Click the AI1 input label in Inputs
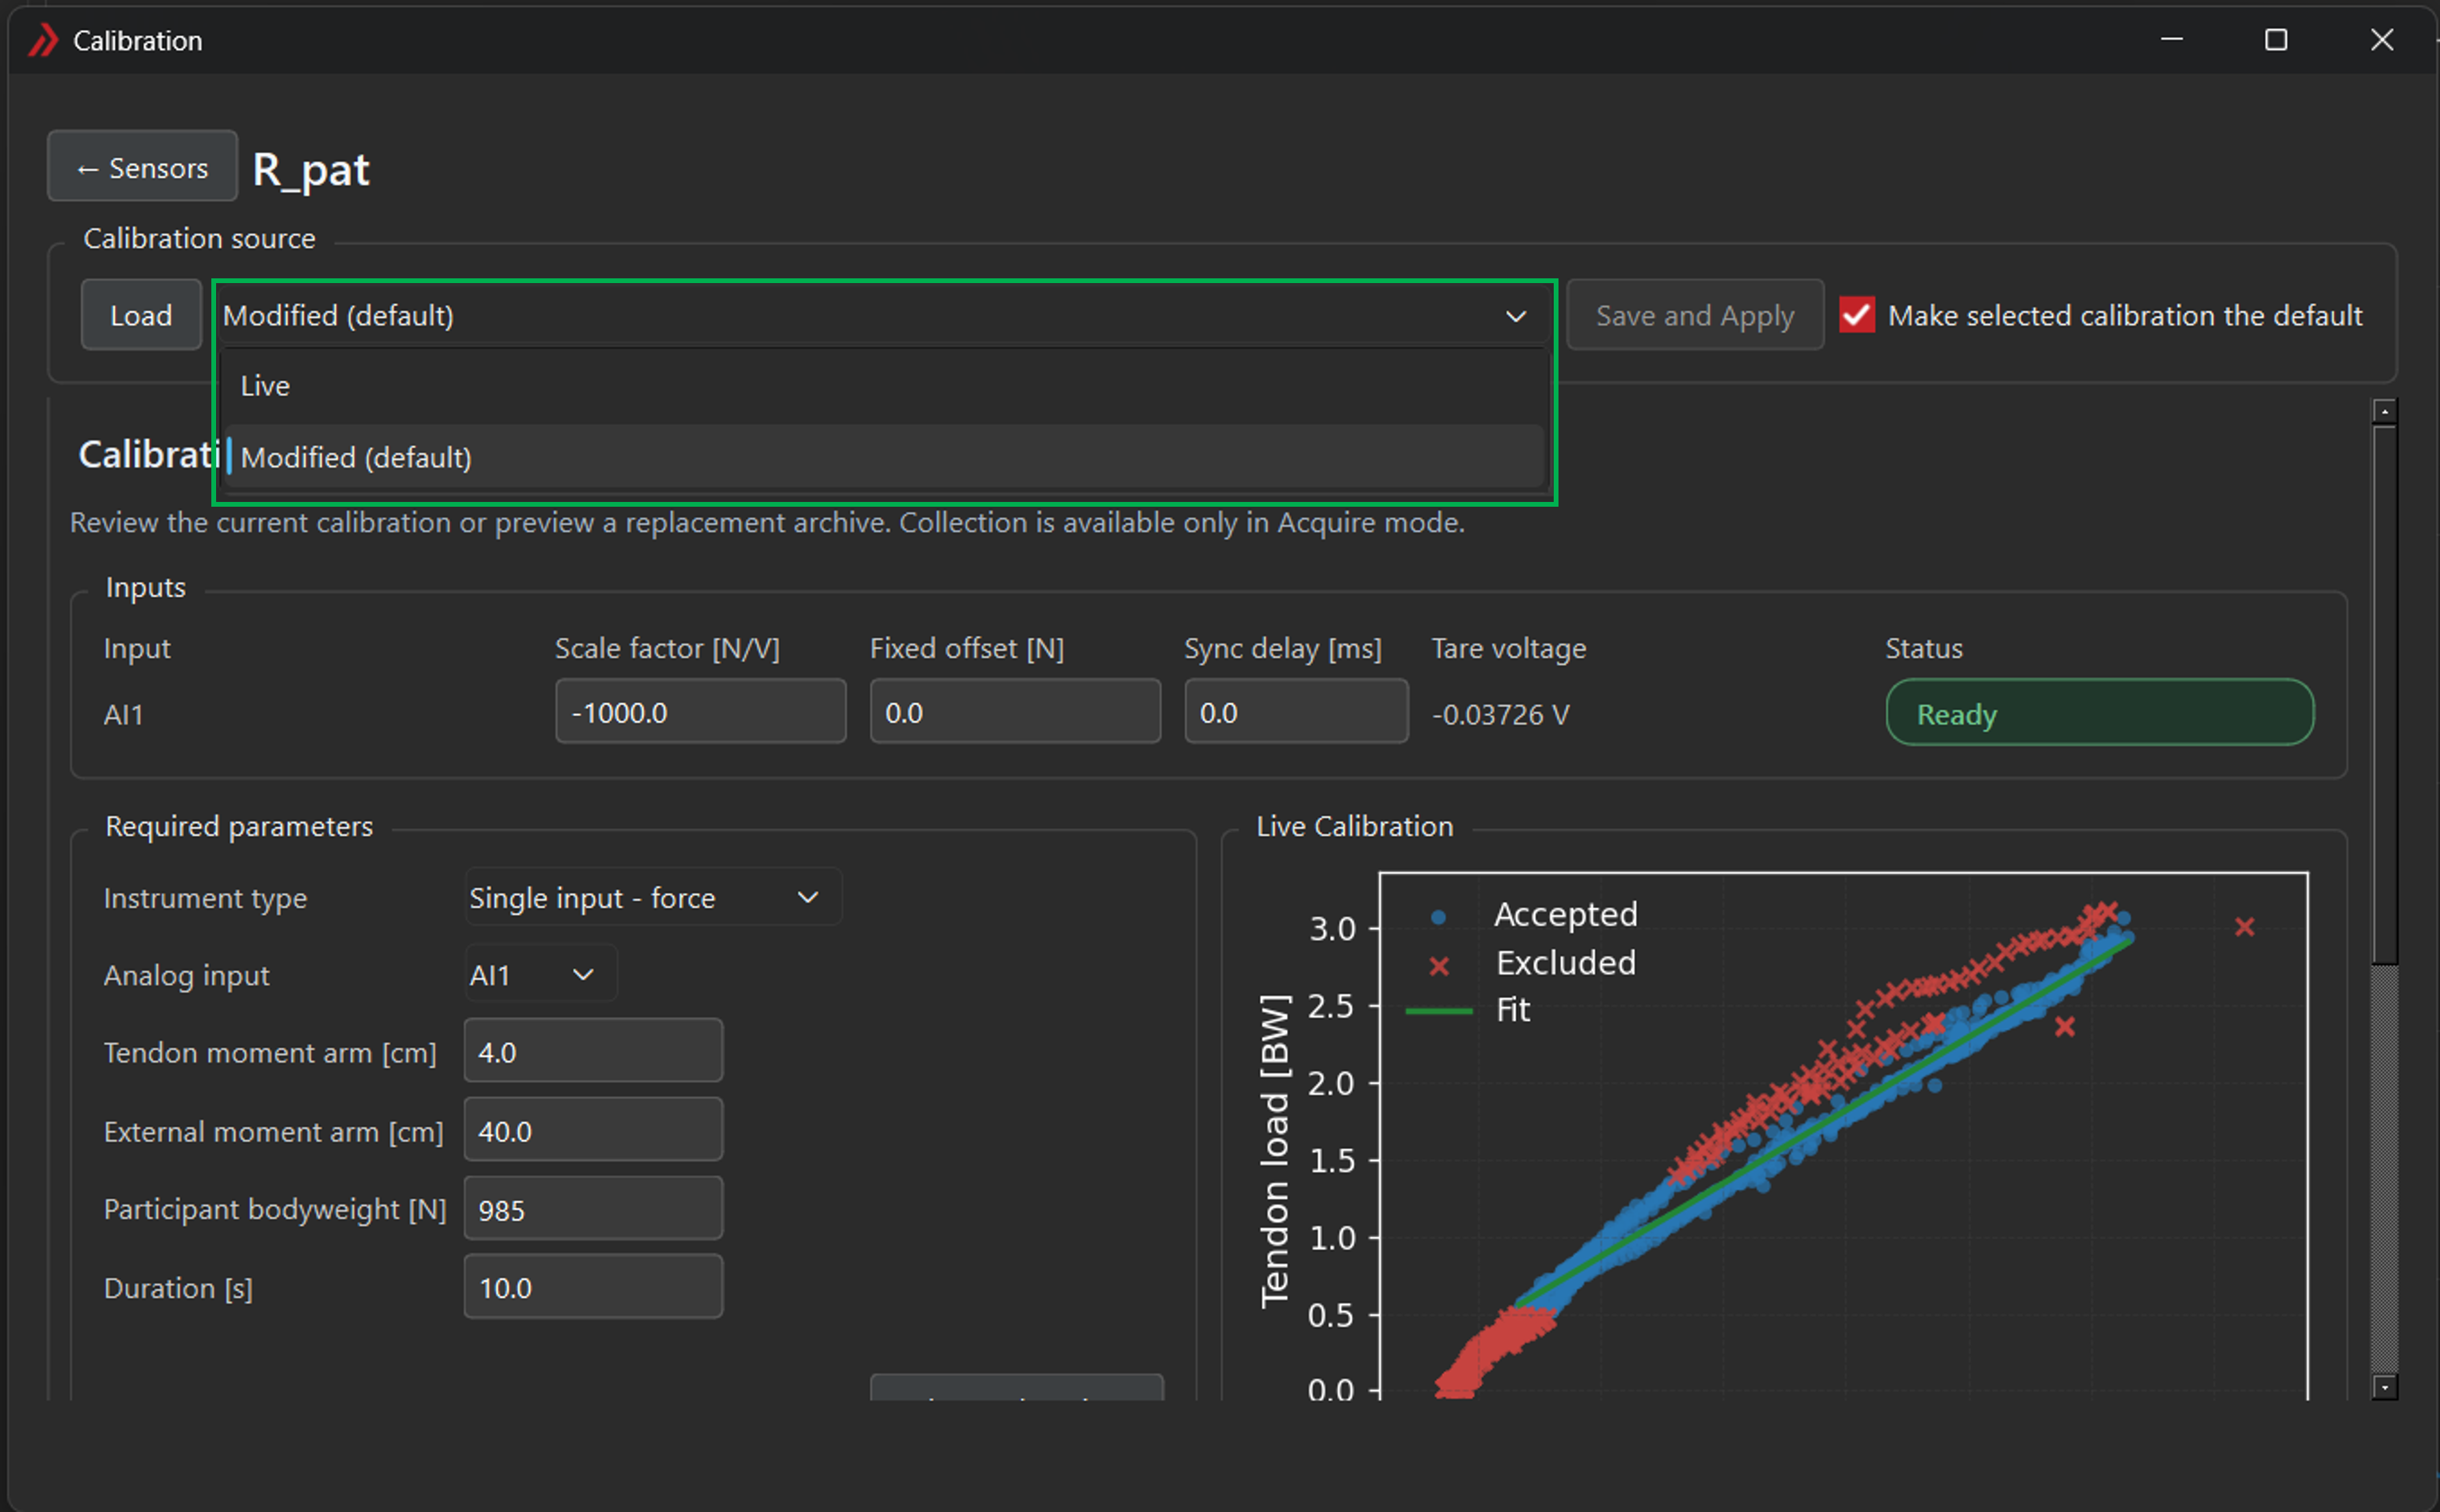 click(x=124, y=714)
